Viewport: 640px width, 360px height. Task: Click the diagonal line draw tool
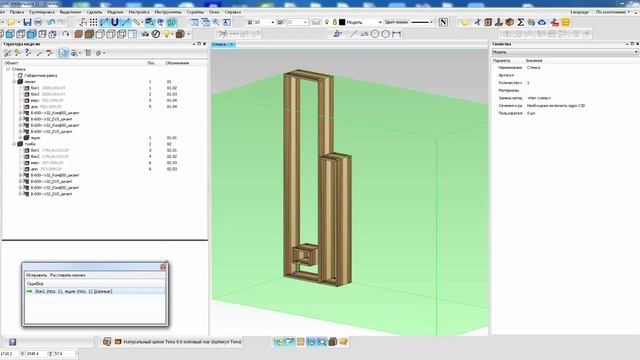point(353,34)
